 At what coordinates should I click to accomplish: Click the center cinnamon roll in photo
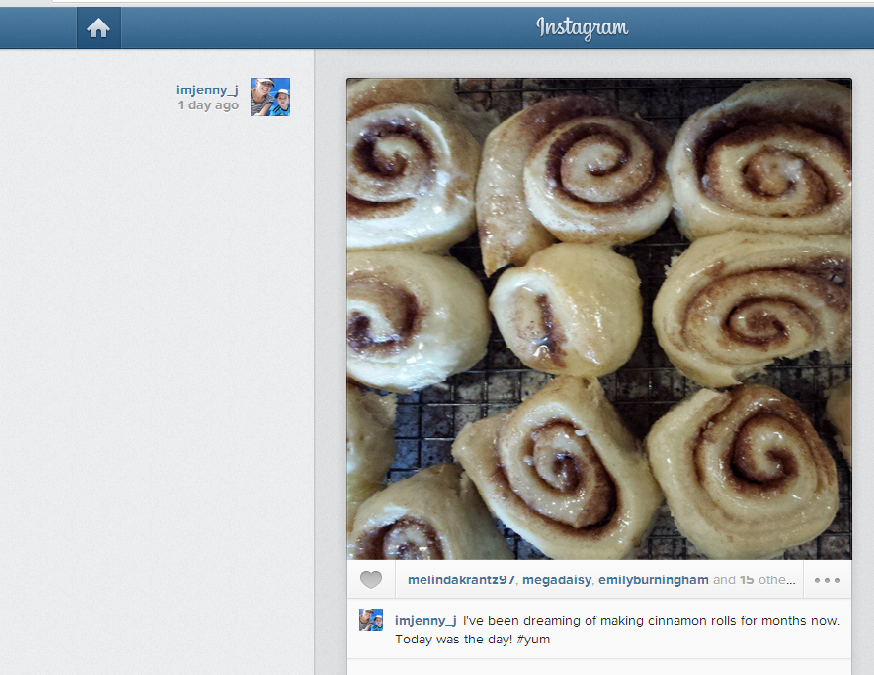[566, 310]
